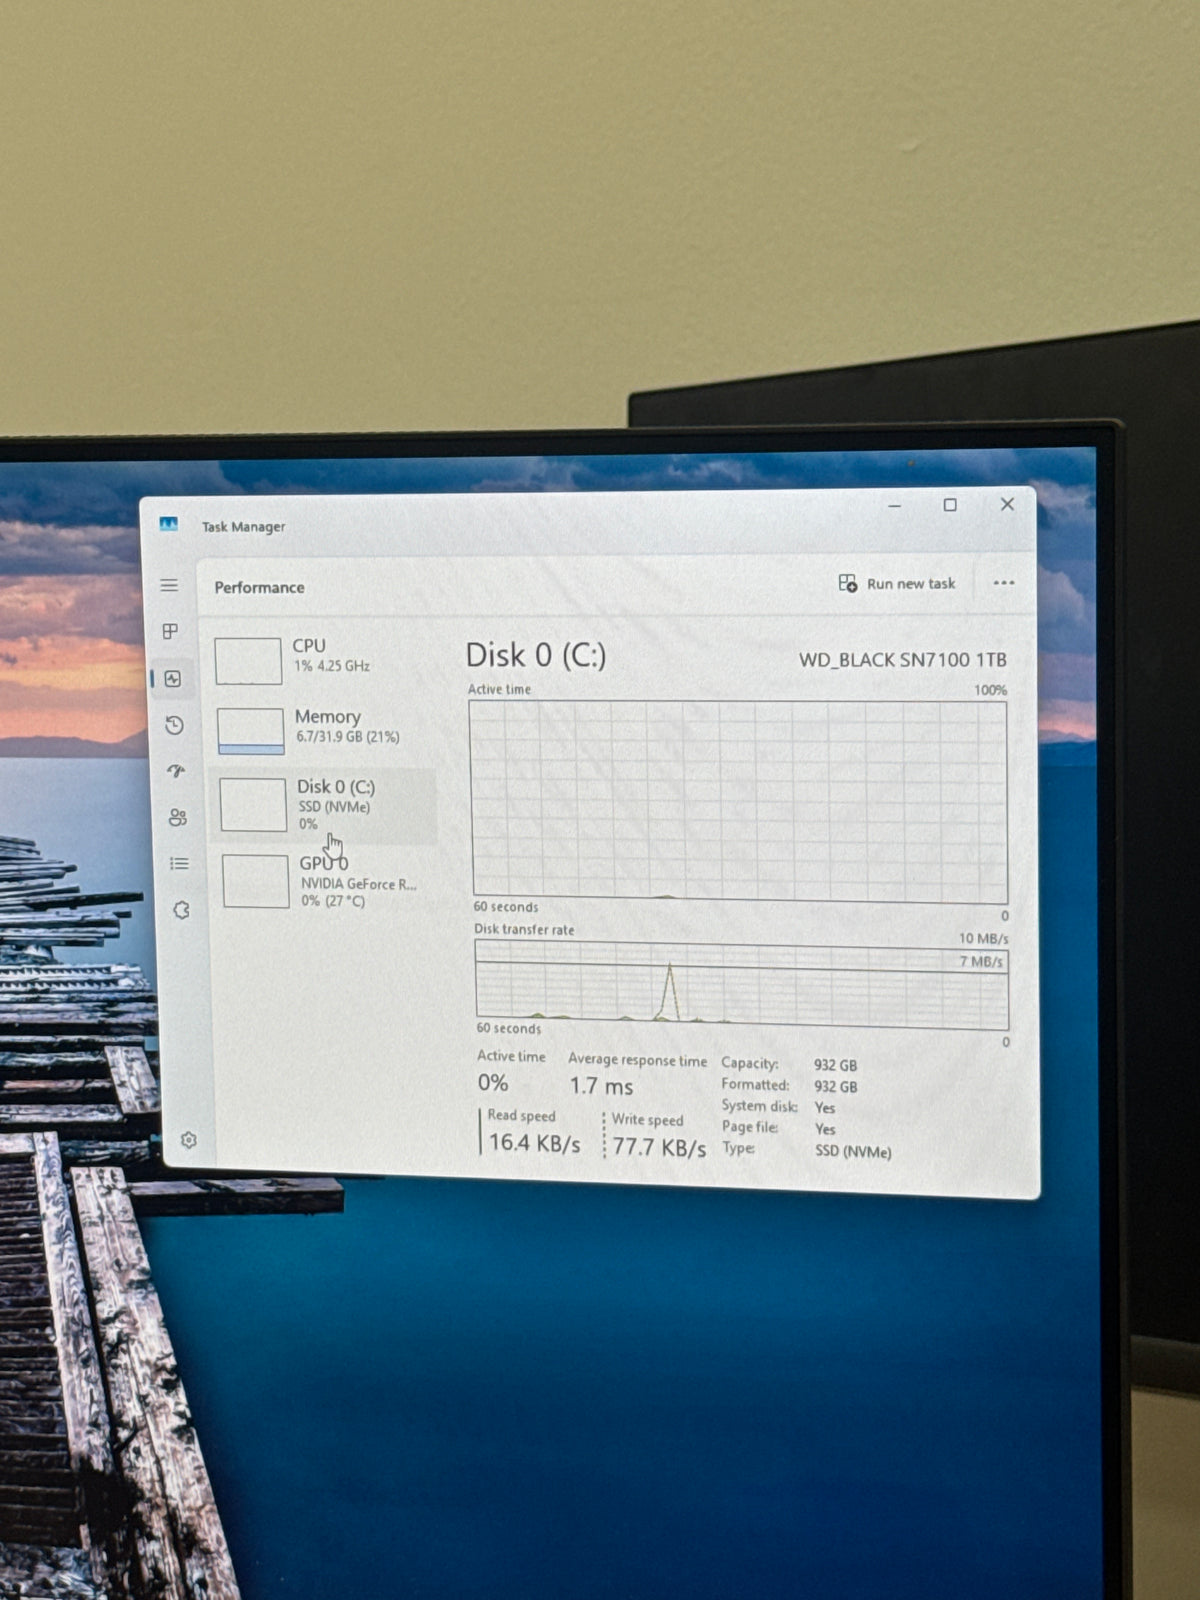Image resolution: width=1200 pixels, height=1600 pixels.
Task: Click the 77.7 KB/s write speed value
Action: click(x=659, y=1147)
